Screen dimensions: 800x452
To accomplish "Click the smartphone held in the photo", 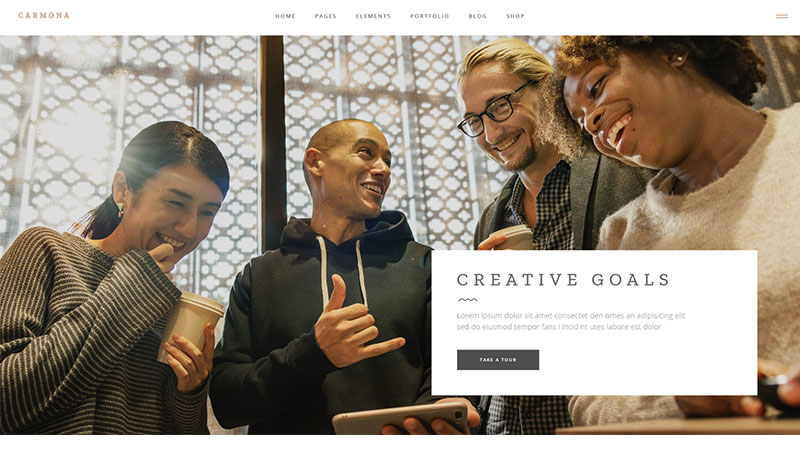I will (401, 418).
